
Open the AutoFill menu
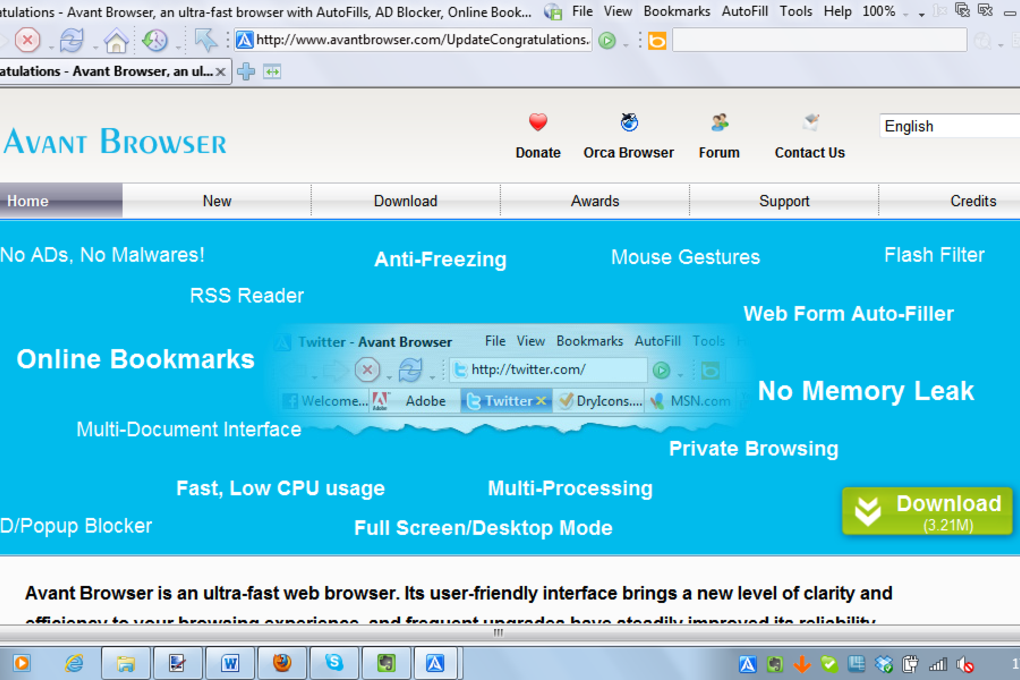pos(745,12)
